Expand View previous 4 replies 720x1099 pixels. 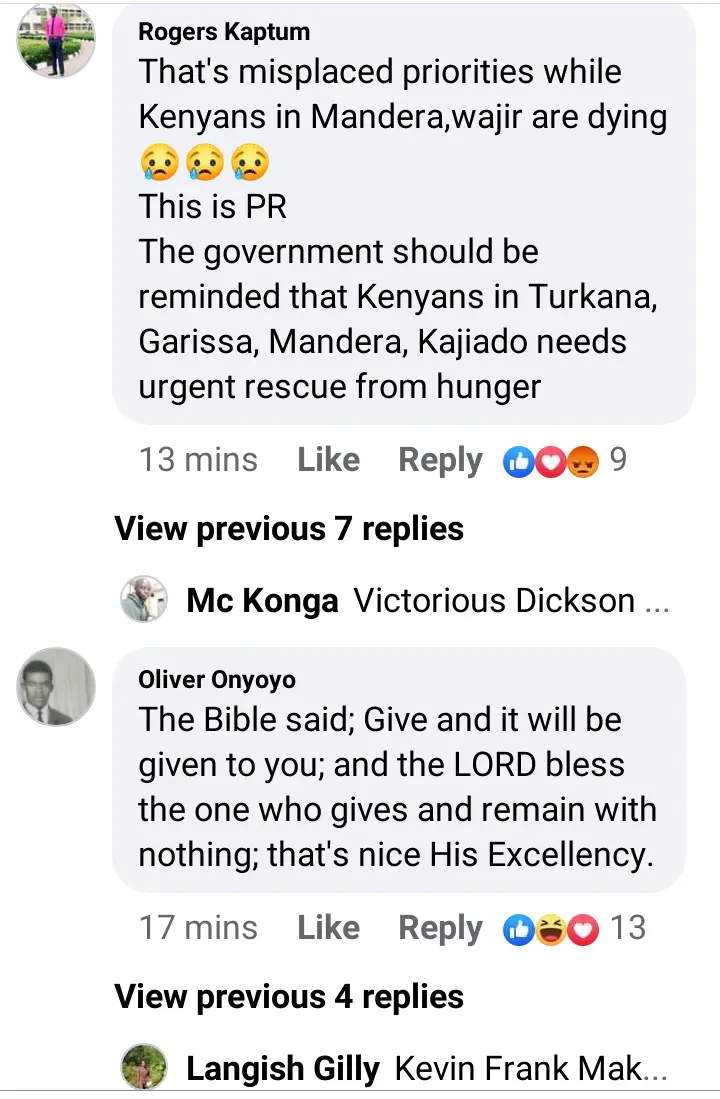[x=289, y=997]
